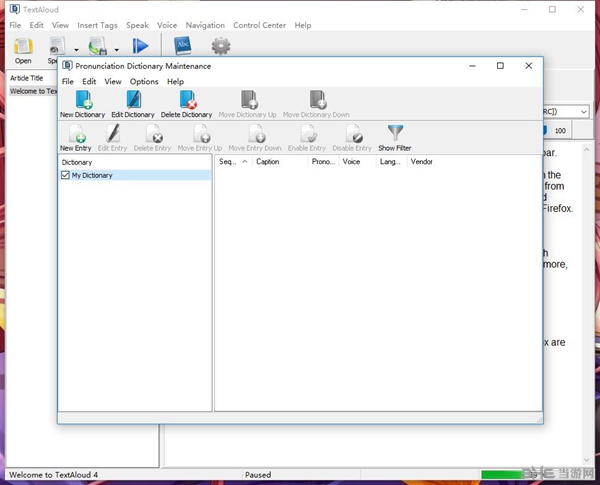Open the Navigation menu in TextAloud
This screenshot has width=600, height=485.
coord(205,25)
